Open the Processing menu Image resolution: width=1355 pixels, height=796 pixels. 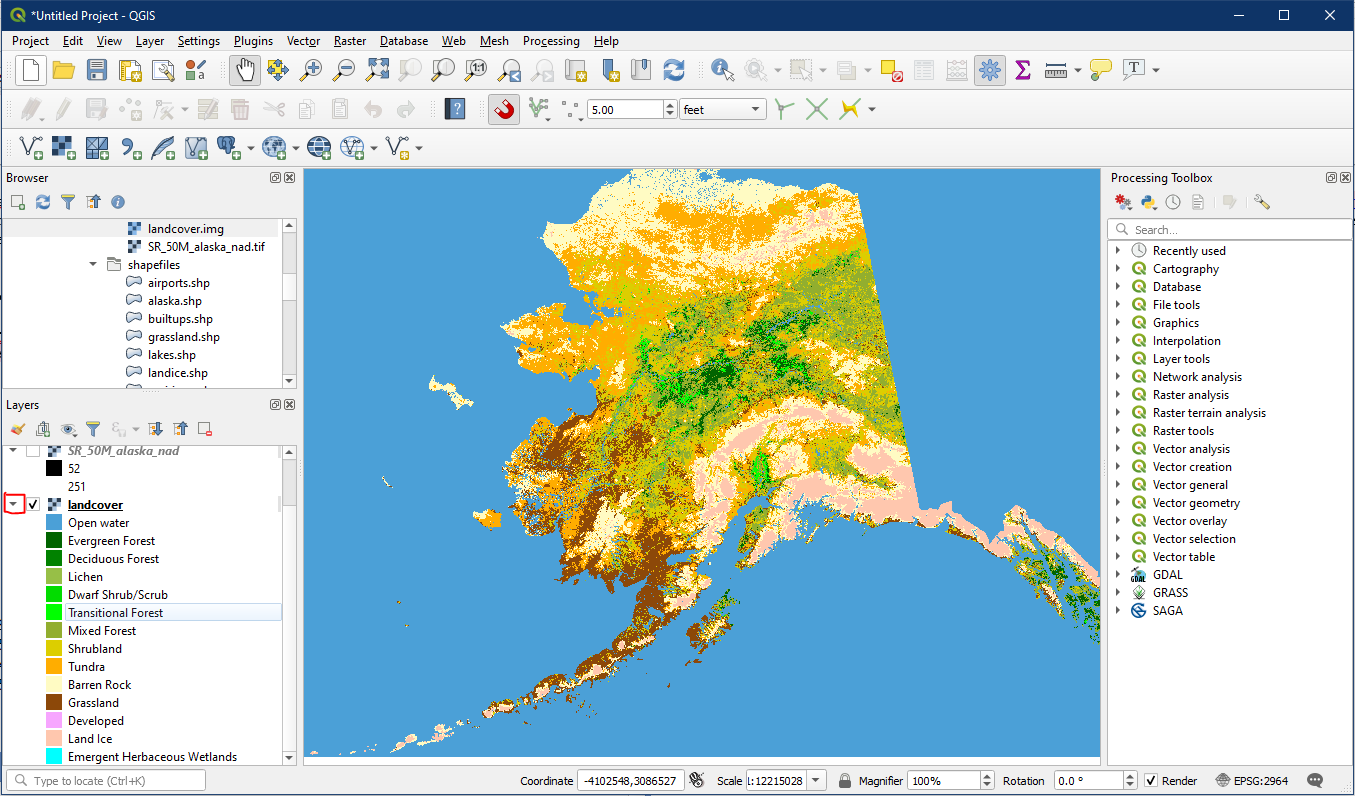pyautogui.click(x=550, y=41)
